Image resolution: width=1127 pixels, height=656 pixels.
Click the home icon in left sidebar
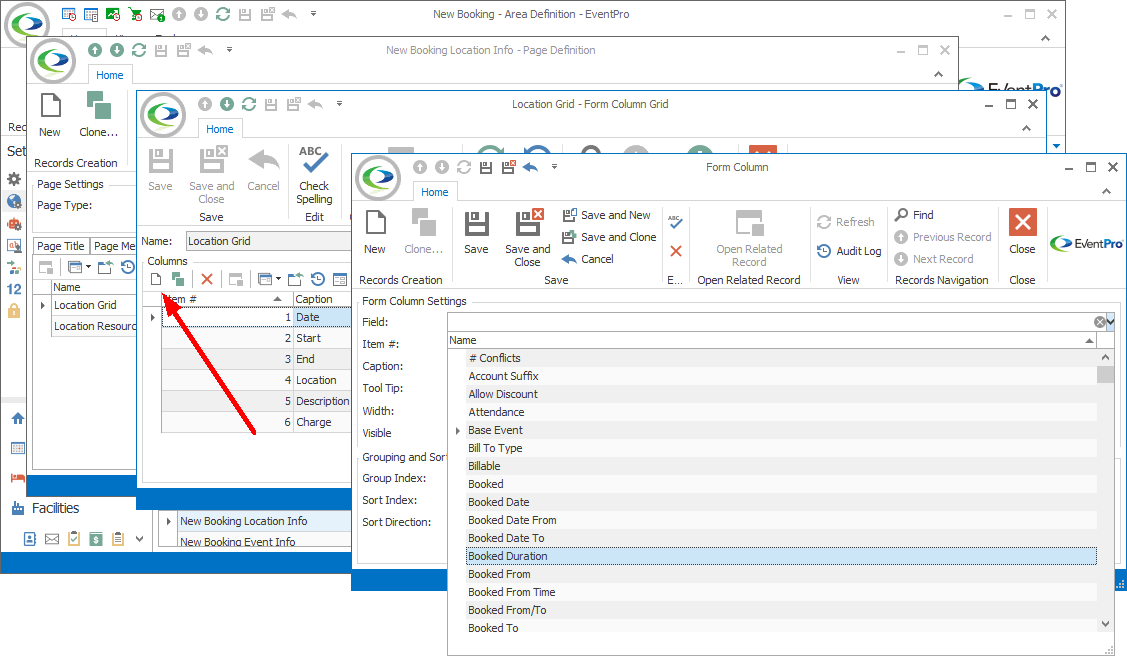click(18, 418)
